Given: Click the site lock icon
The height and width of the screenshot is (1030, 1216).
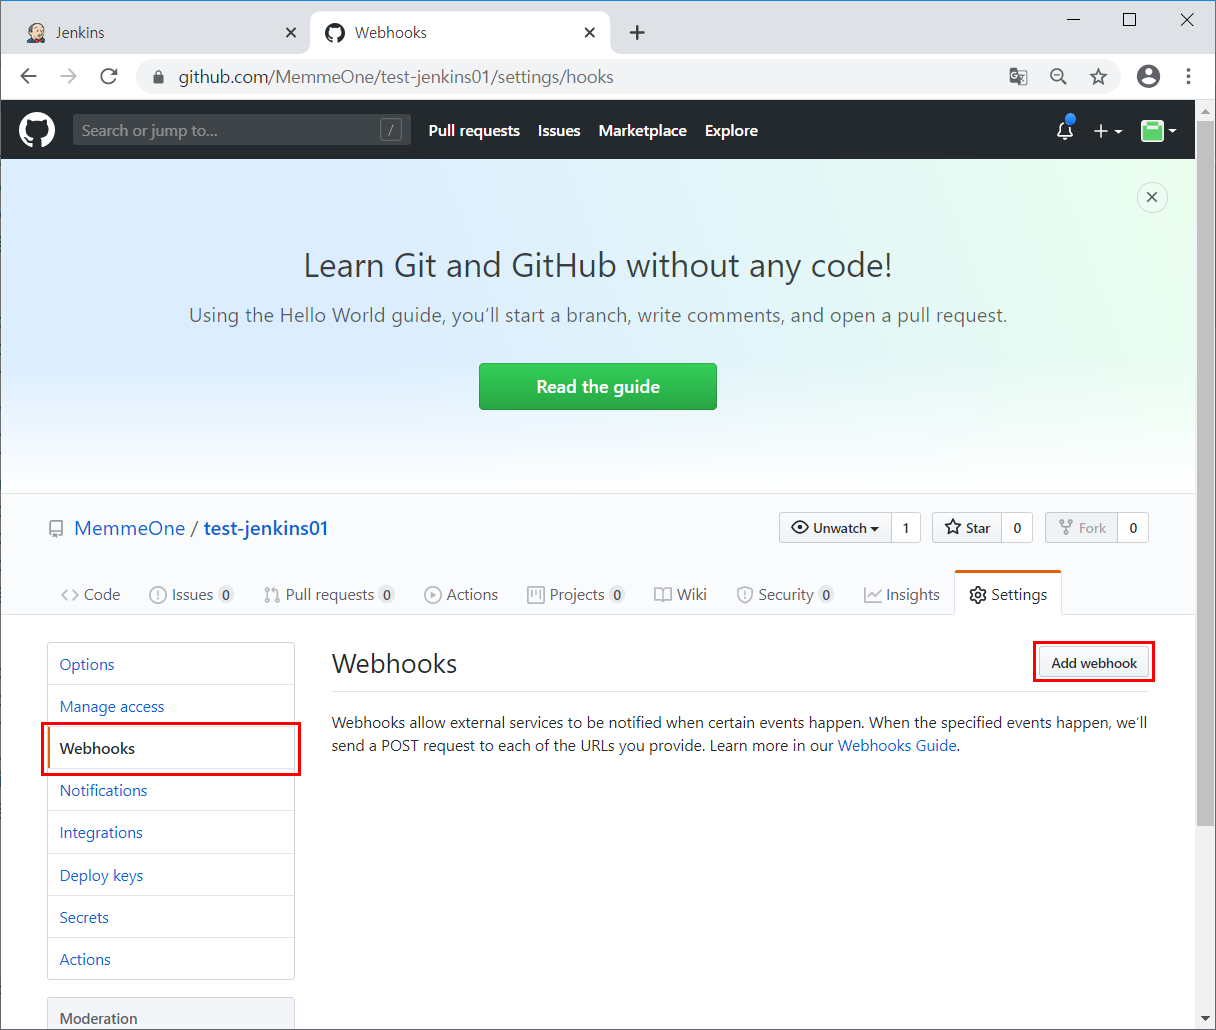Looking at the screenshot, I should (158, 77).
